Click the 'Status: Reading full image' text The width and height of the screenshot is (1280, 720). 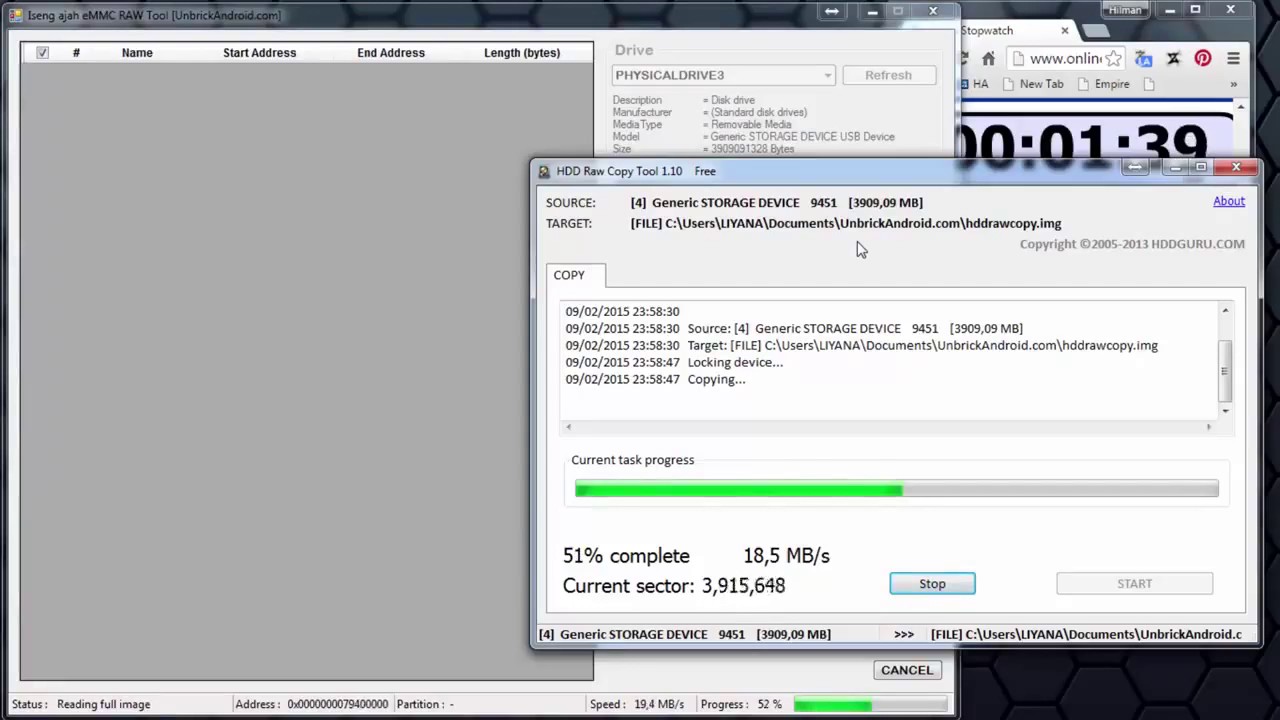pyautogui.click(x=81, y=704)
